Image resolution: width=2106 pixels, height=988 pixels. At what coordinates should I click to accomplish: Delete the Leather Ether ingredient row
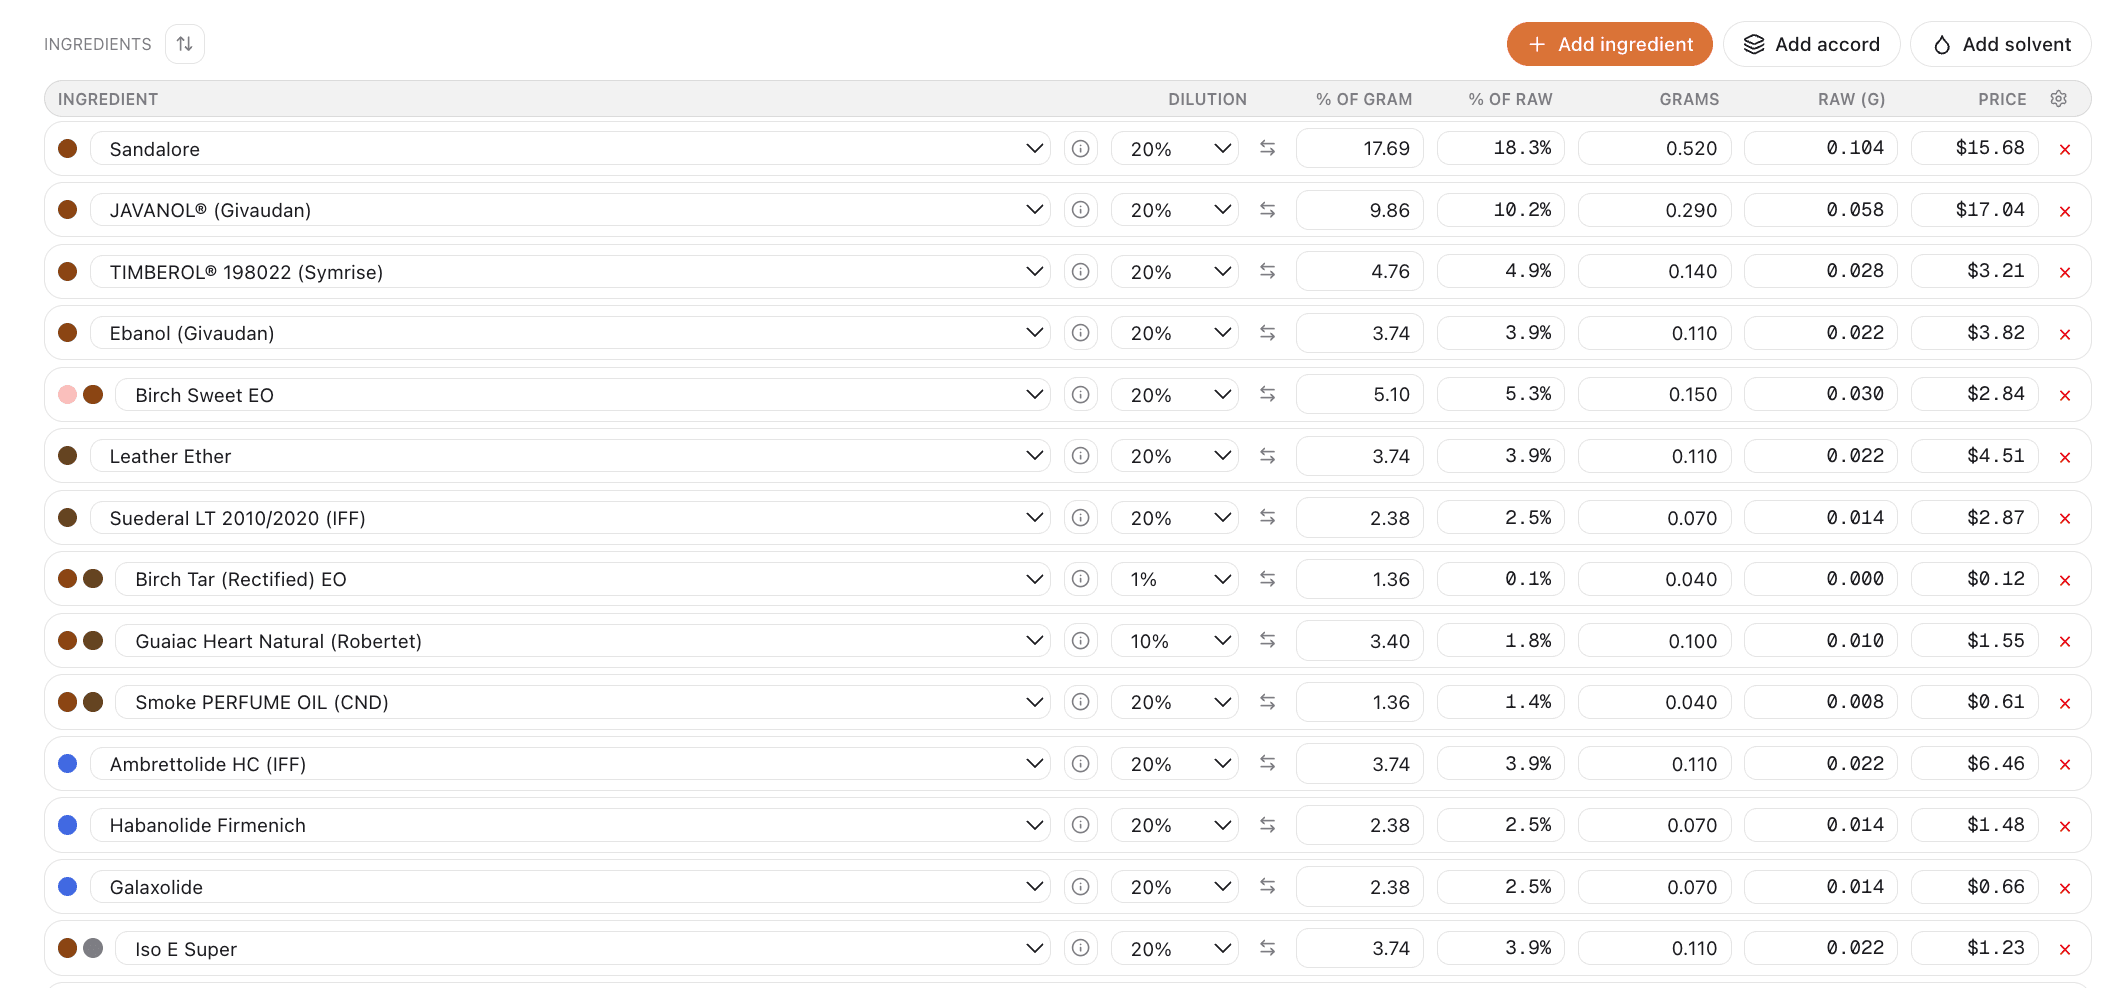2064,457
